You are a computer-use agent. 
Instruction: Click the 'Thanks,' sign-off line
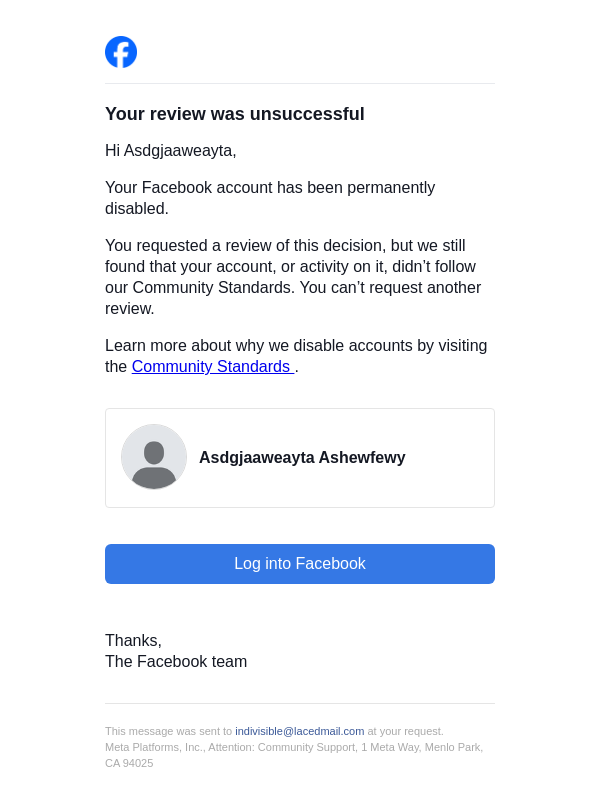tap(133, 641)
